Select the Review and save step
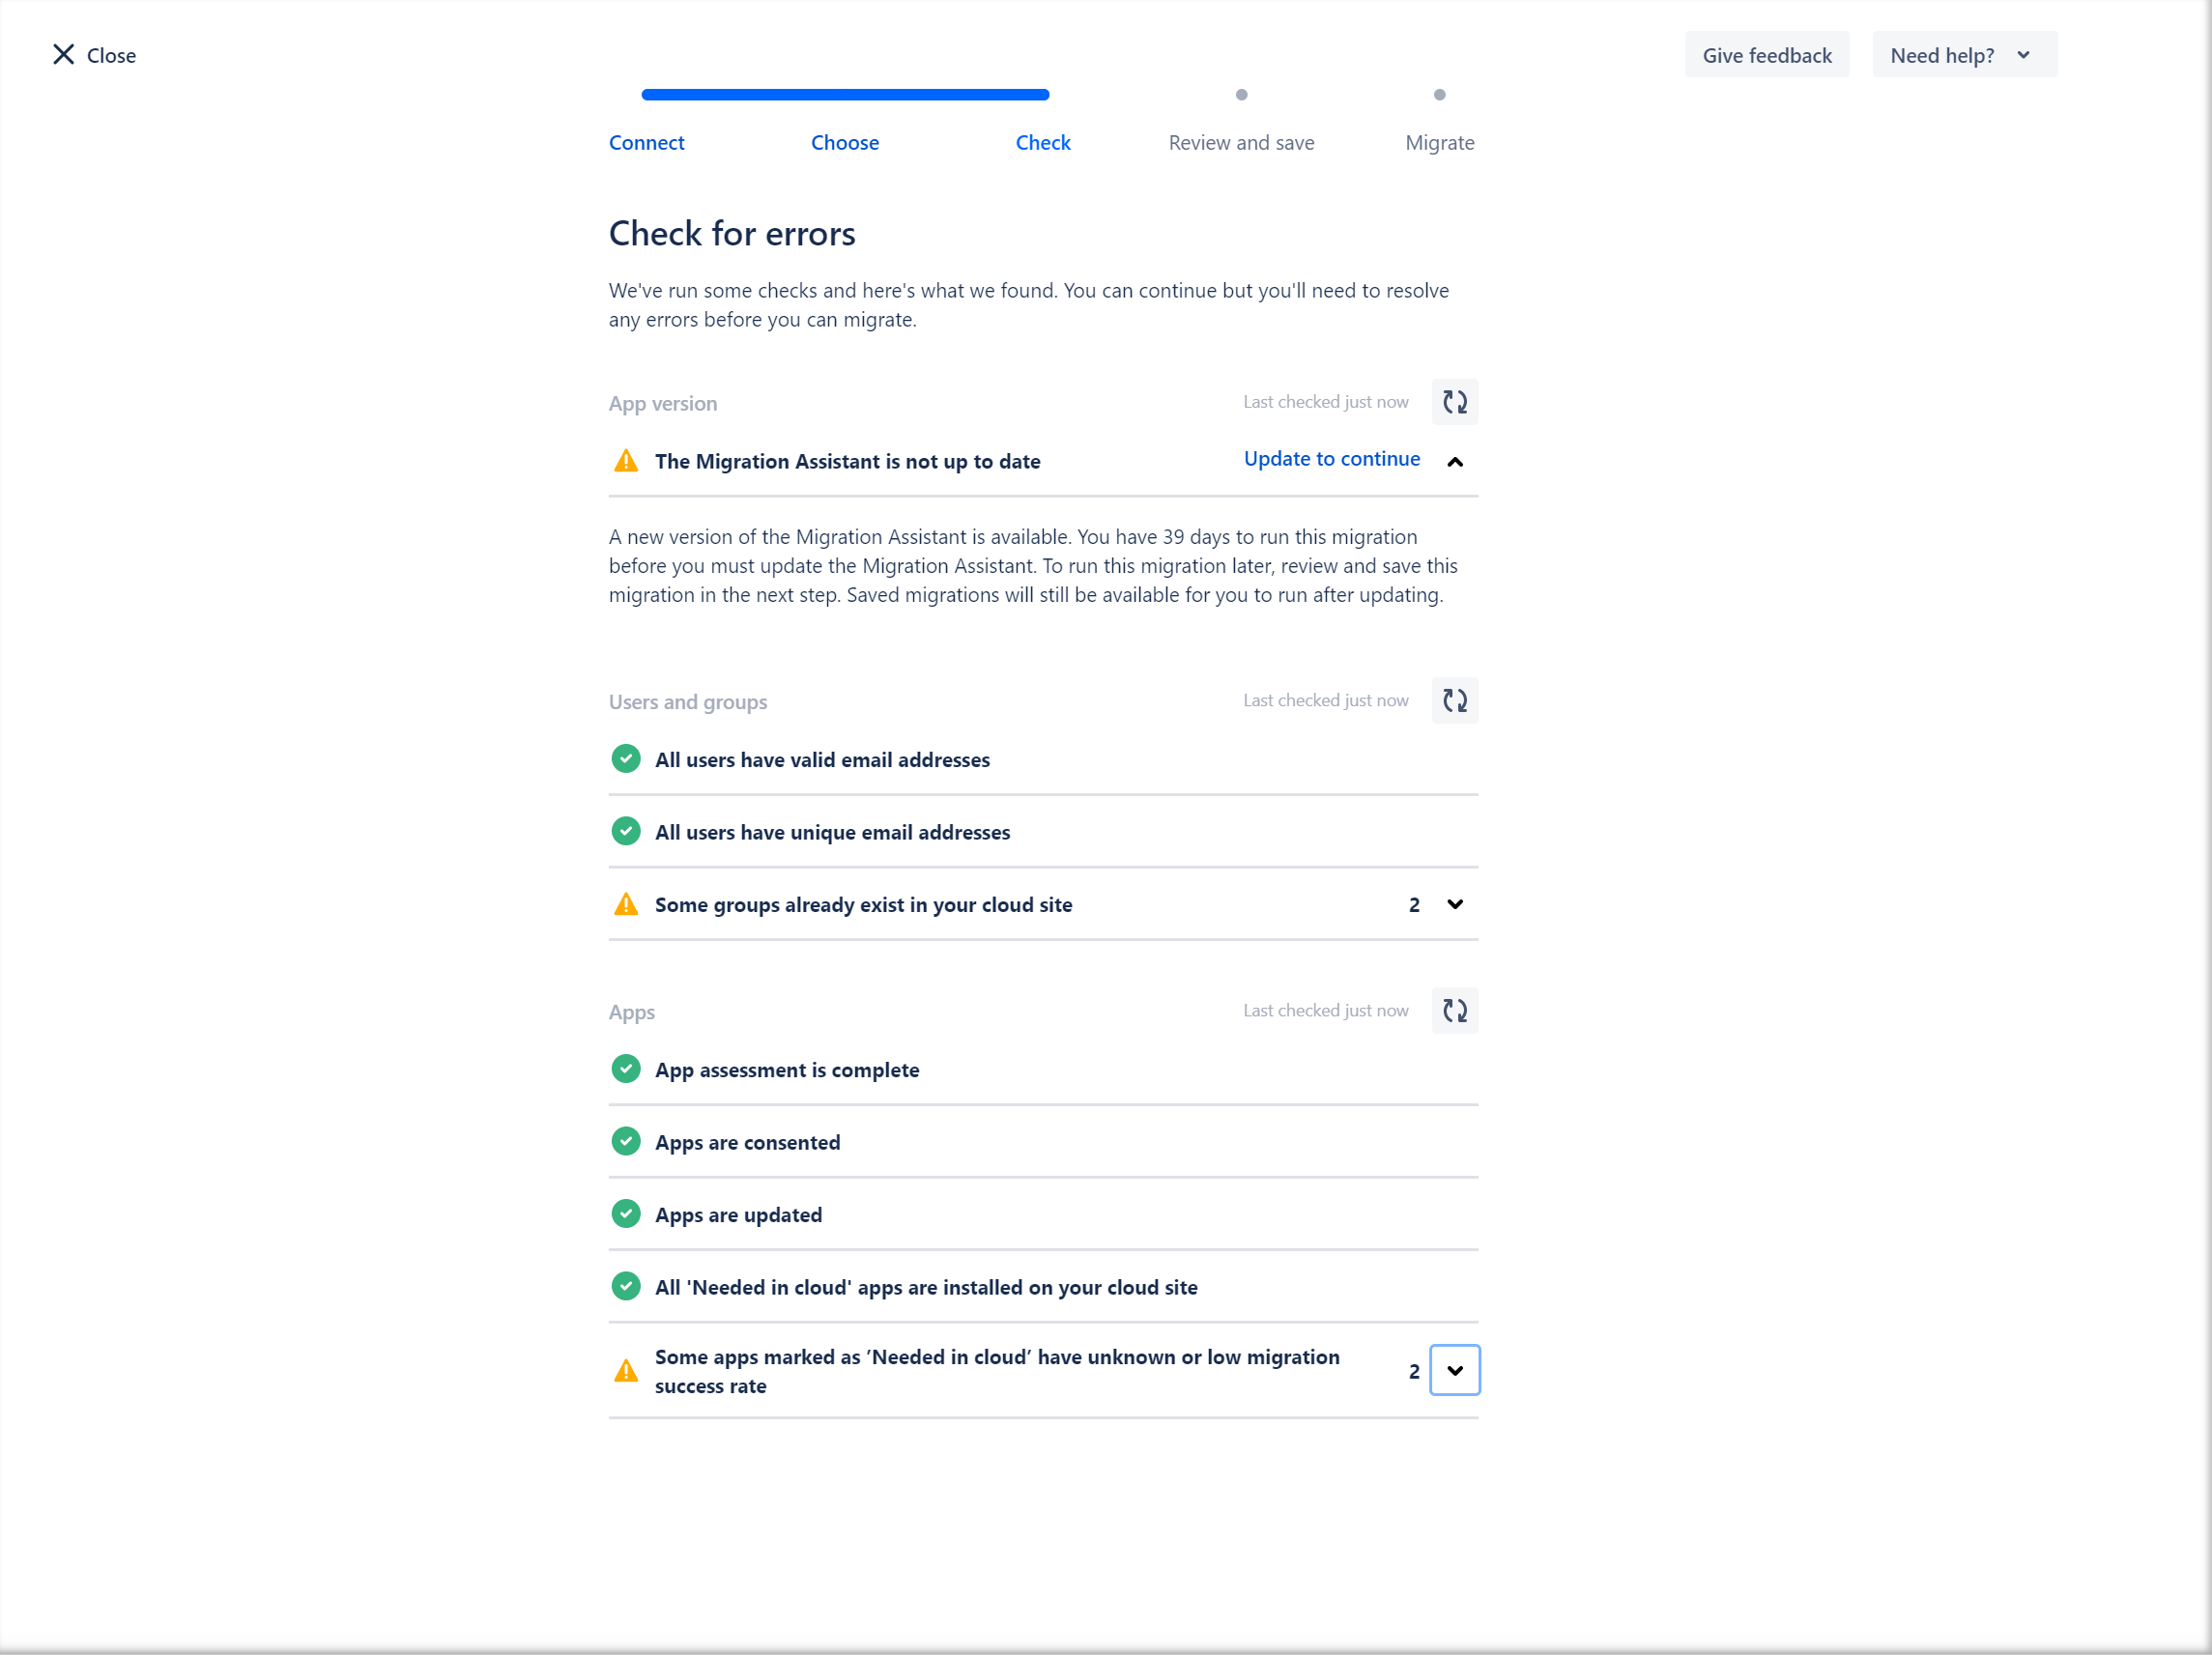The width and height of the screenshot is (2212, 1655). [1241, 143]
